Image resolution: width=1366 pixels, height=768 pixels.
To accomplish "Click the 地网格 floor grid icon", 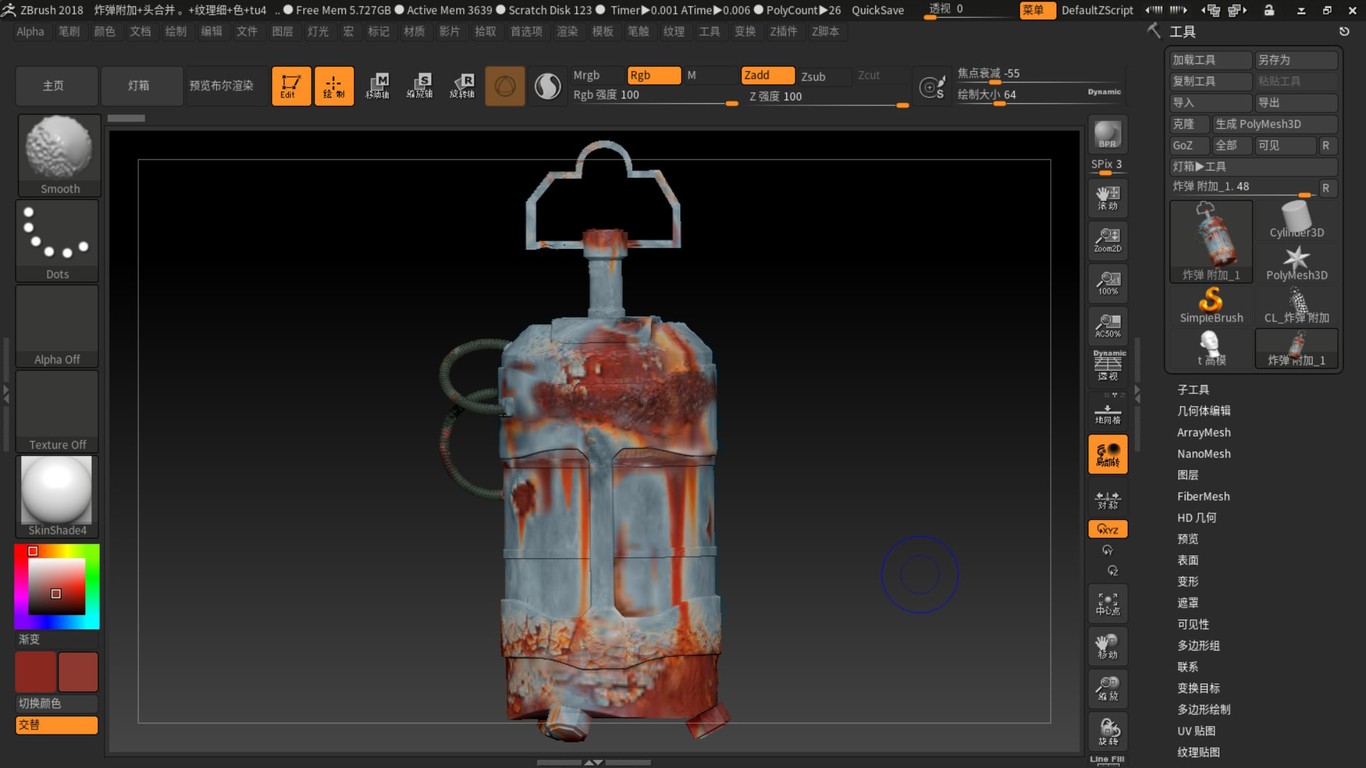I will pyautogui.click(x=1107, y=410).
